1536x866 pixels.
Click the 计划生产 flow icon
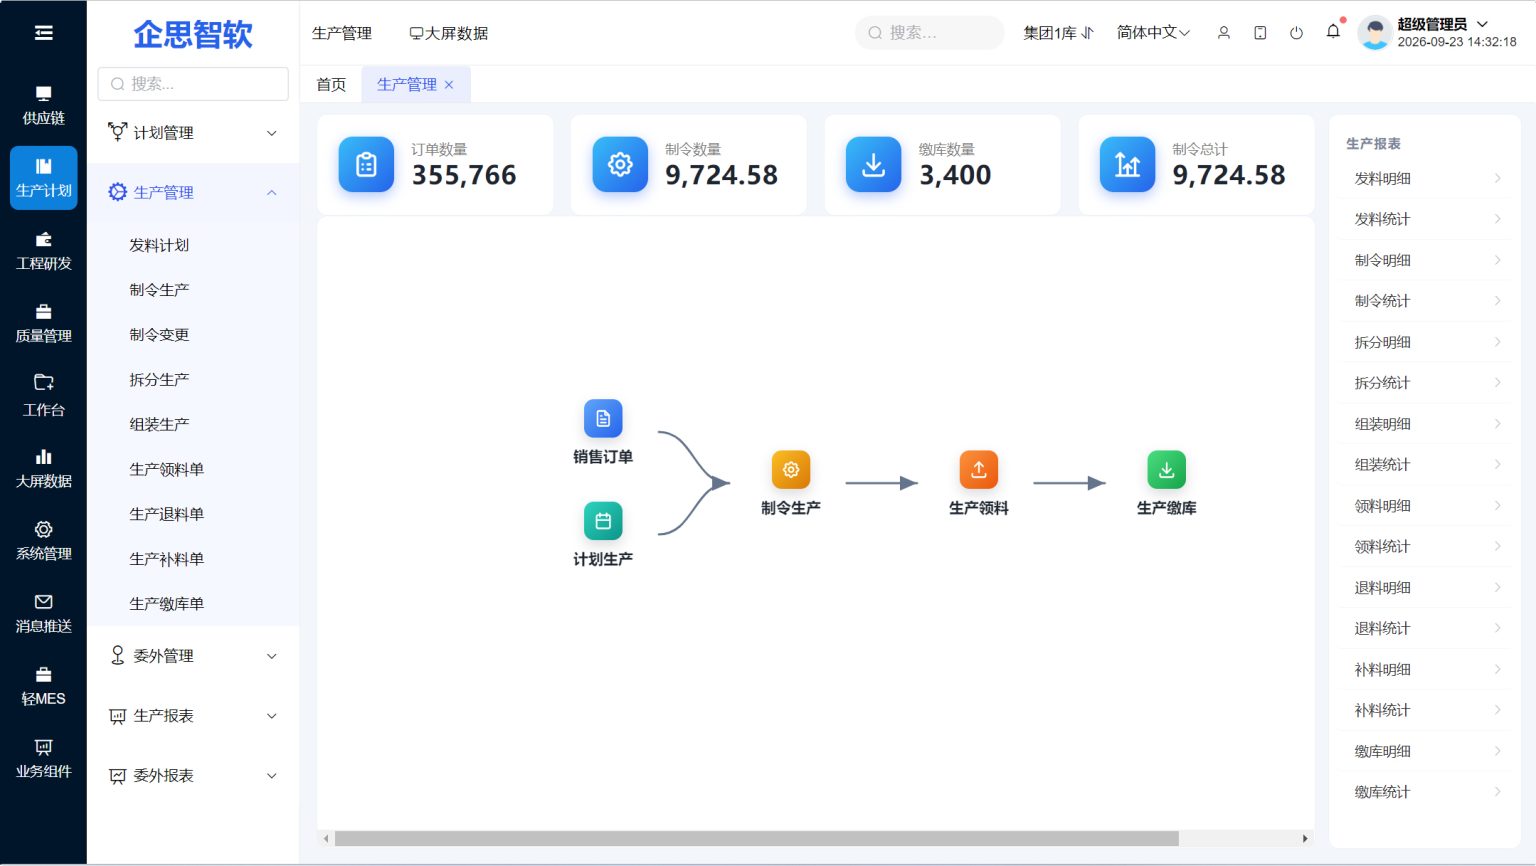[x=603, y=521]
